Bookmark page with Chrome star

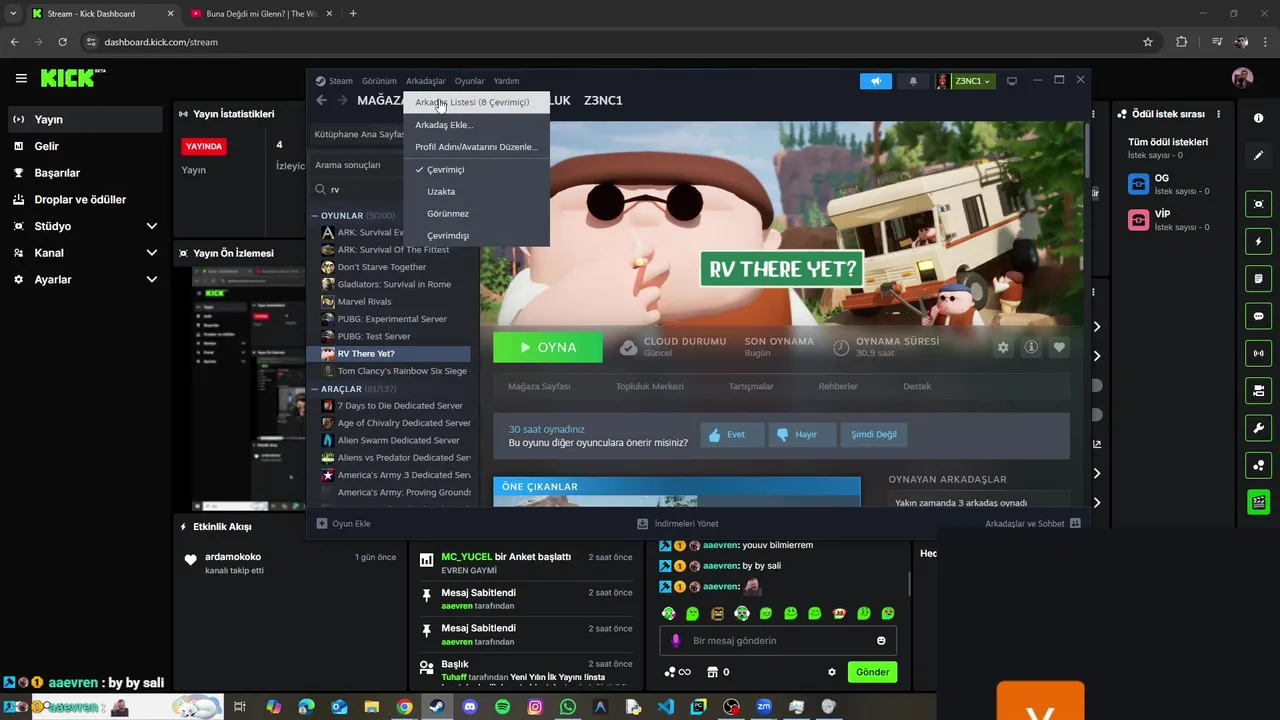[1148, 42]
